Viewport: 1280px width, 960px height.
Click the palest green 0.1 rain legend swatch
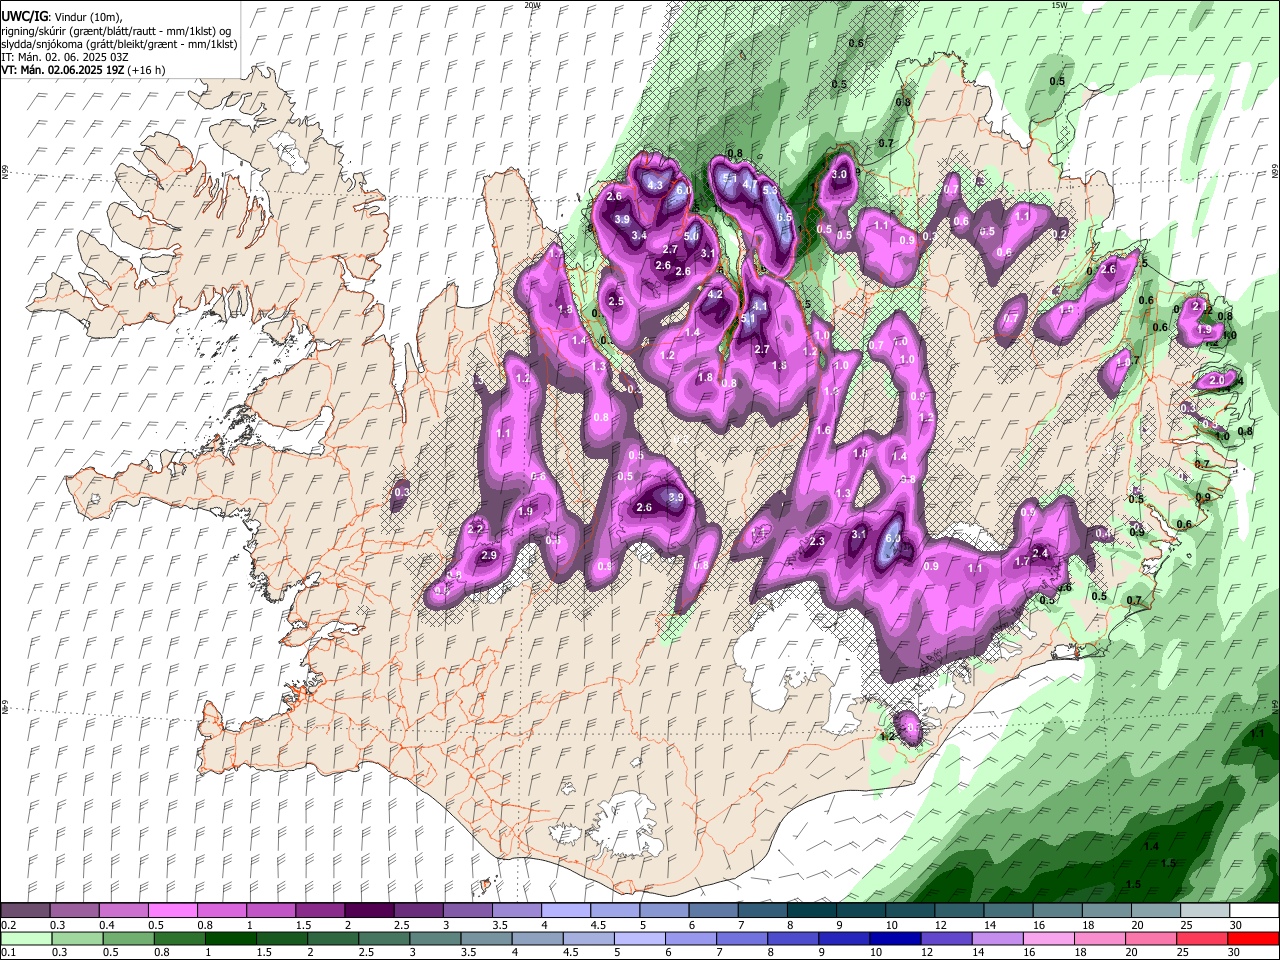pos(26,939)
